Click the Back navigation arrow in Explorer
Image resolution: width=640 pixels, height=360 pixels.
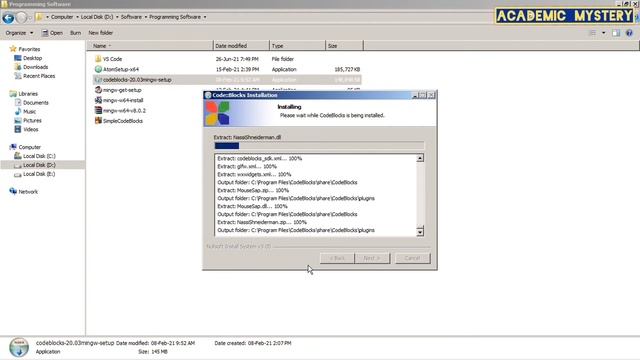(8, 18)
